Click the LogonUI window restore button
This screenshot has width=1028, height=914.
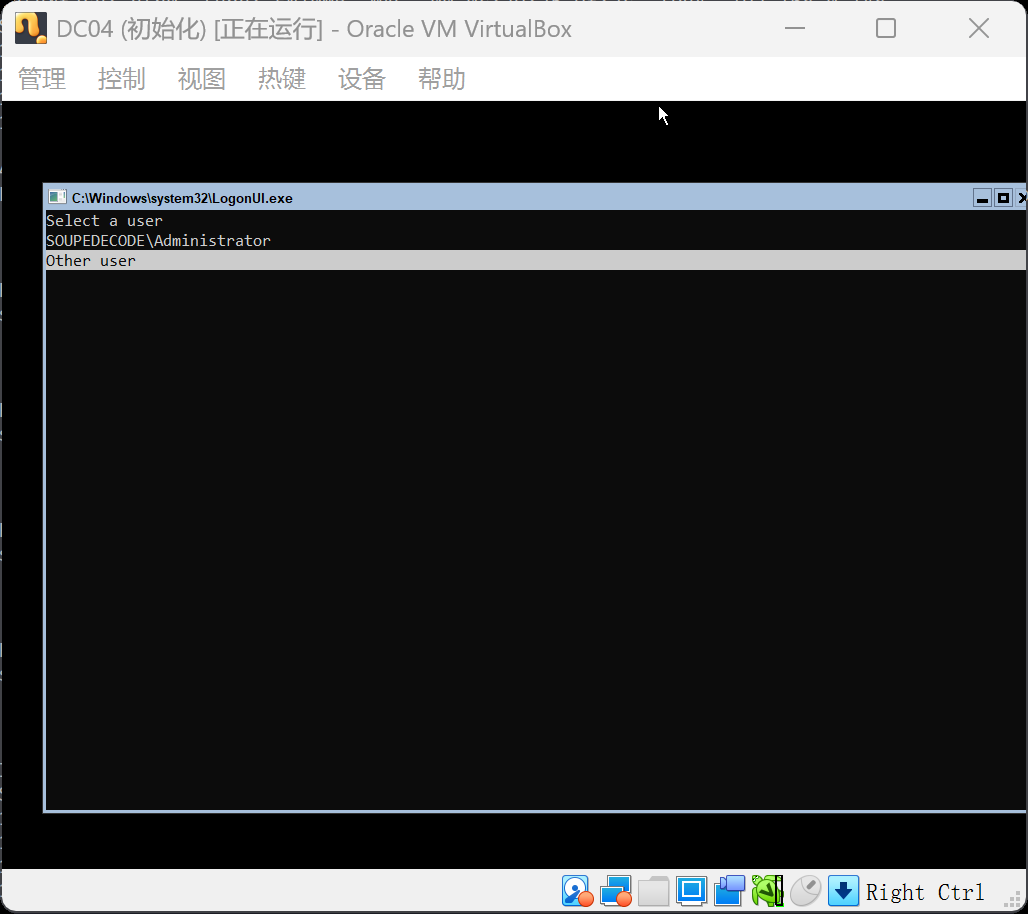click(x=1003, y=198)
